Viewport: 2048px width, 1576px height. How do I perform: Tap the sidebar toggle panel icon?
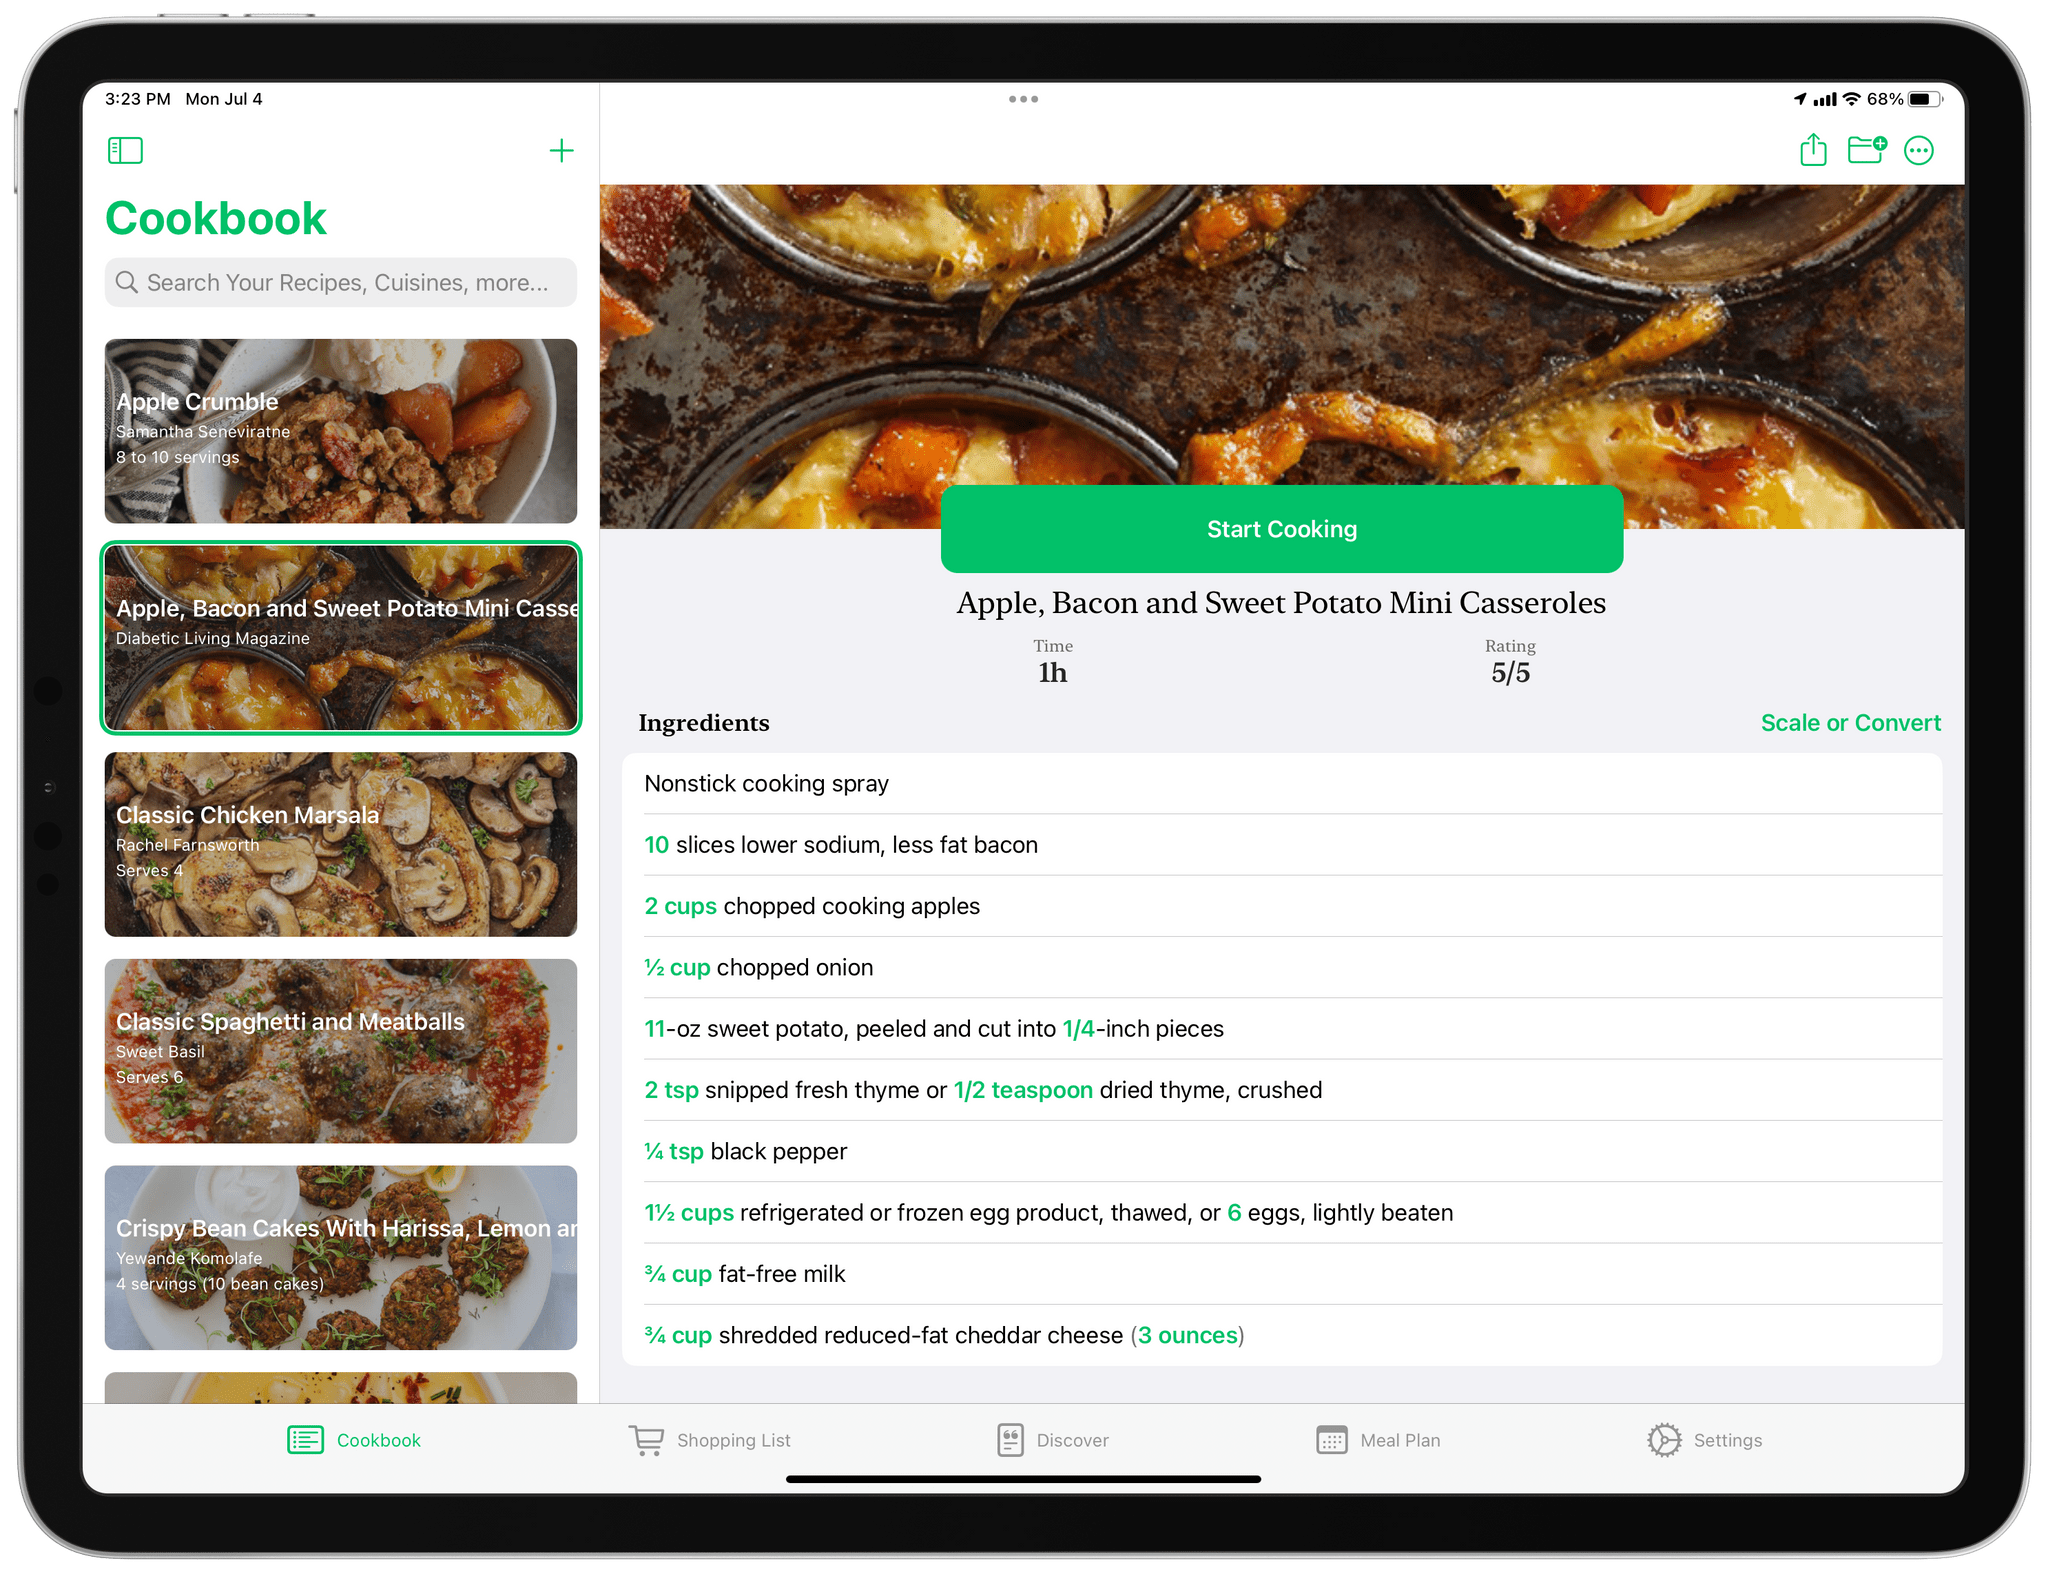coord(129,149)
